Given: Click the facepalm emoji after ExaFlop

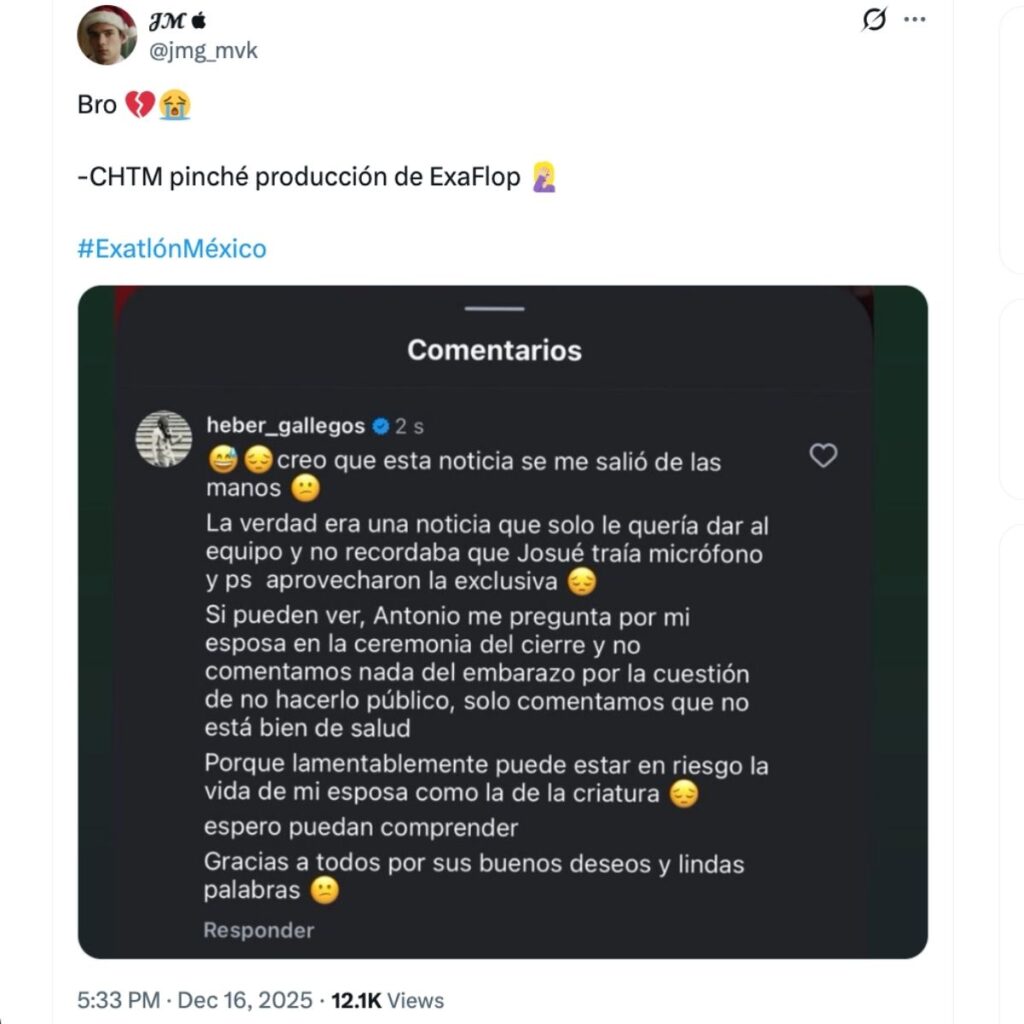Looking at the screenshot, I should click(545, 177).
